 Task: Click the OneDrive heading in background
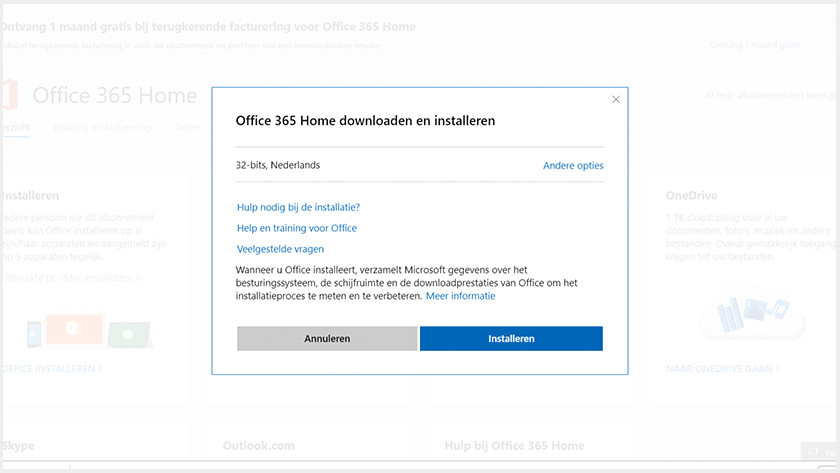tap(691, 196)
